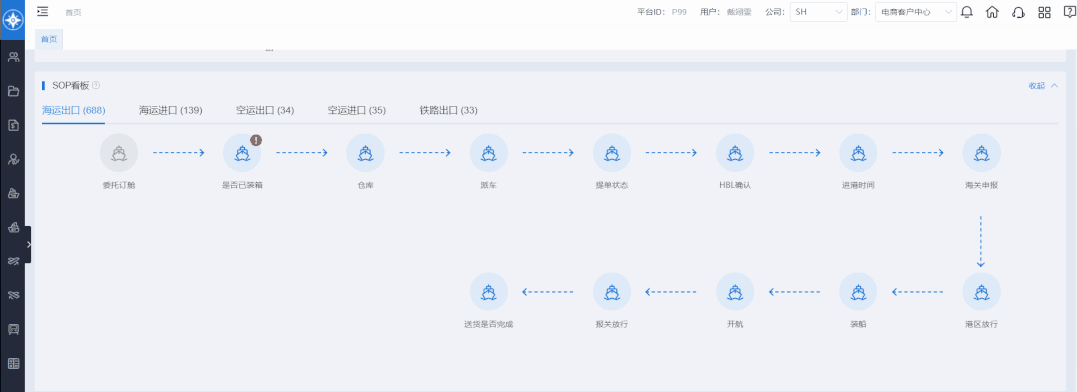Select the 海关申报 step icon
Screen dimensions: 1077x392
tap(982, 152)
